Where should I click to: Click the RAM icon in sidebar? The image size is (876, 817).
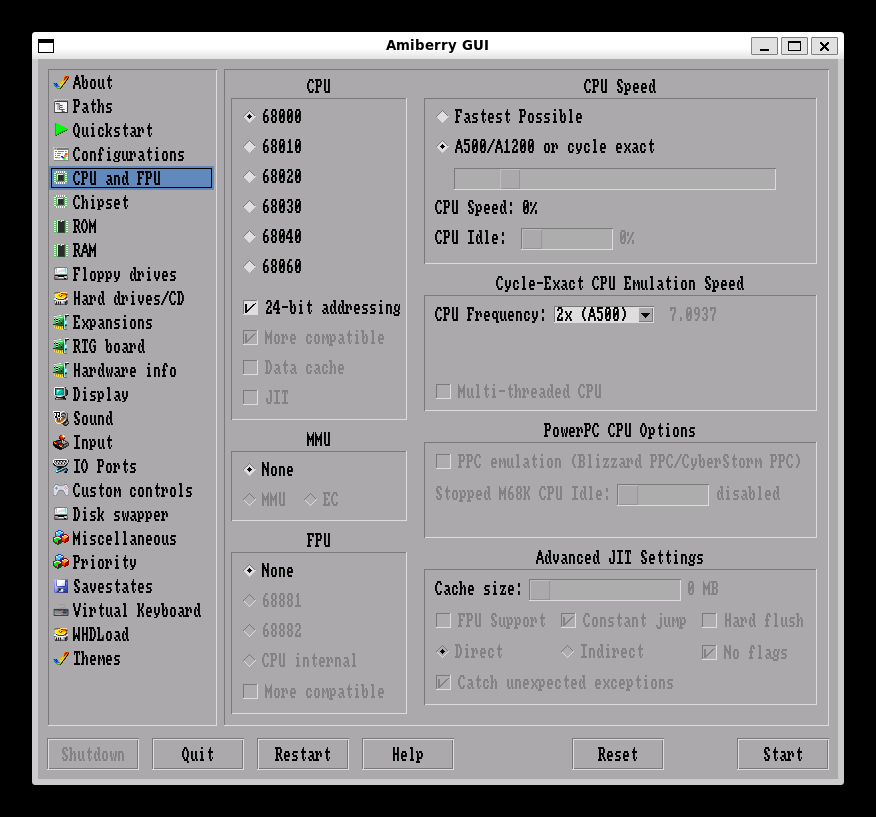click(61, 250)
